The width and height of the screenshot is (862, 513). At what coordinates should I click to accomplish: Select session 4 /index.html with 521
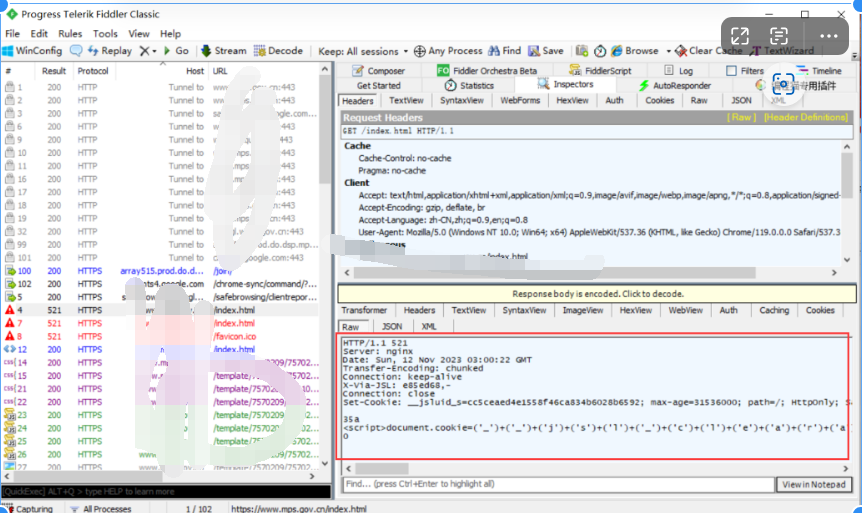coord(160,310)
